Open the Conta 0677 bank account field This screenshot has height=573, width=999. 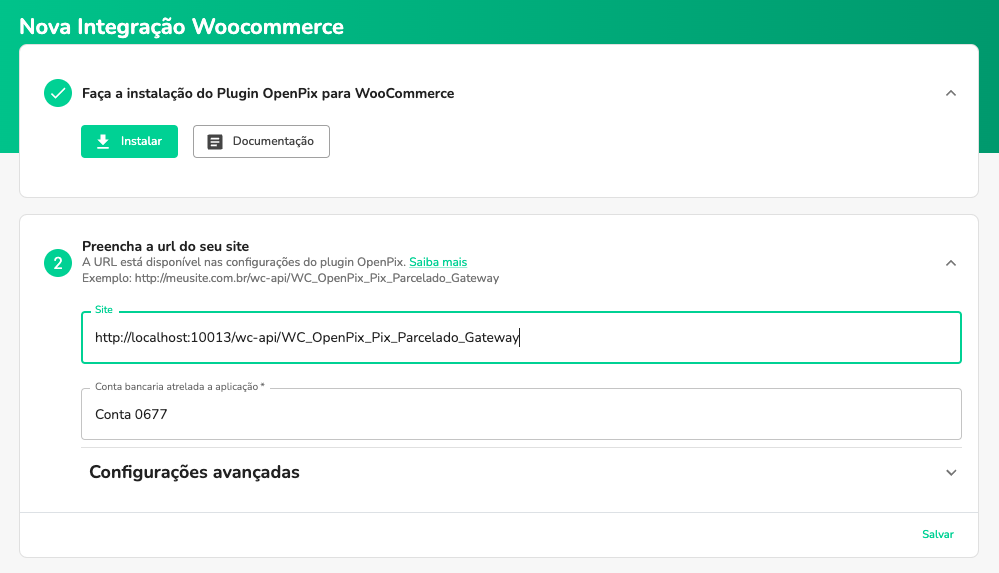click(520, 414)
